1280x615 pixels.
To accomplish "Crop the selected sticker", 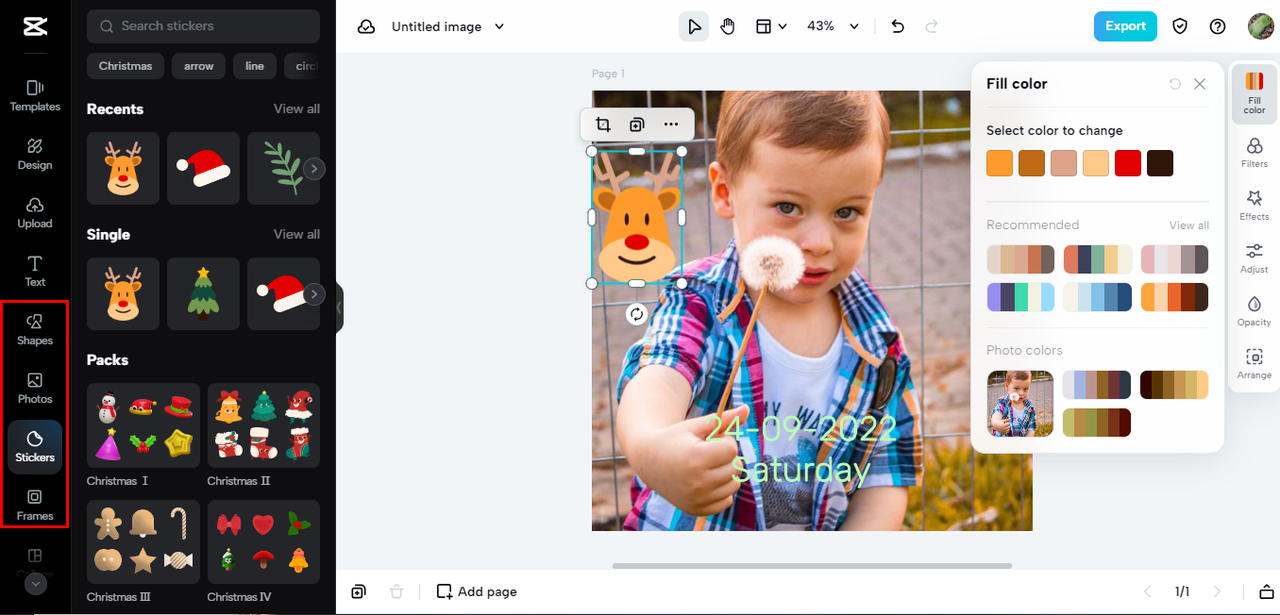I will coord(603,124).
